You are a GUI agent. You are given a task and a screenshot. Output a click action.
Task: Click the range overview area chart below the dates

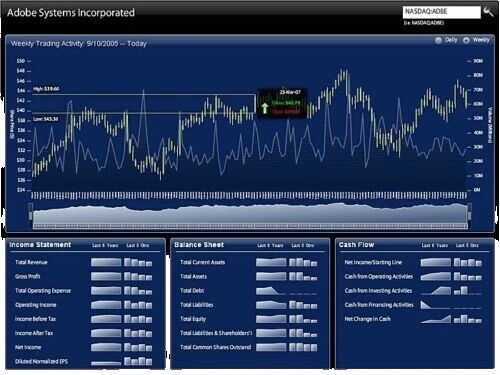click(x=250, y=215)
